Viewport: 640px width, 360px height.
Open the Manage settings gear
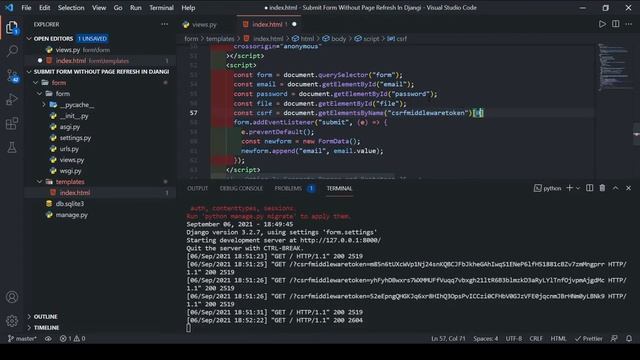click(12, 321)
